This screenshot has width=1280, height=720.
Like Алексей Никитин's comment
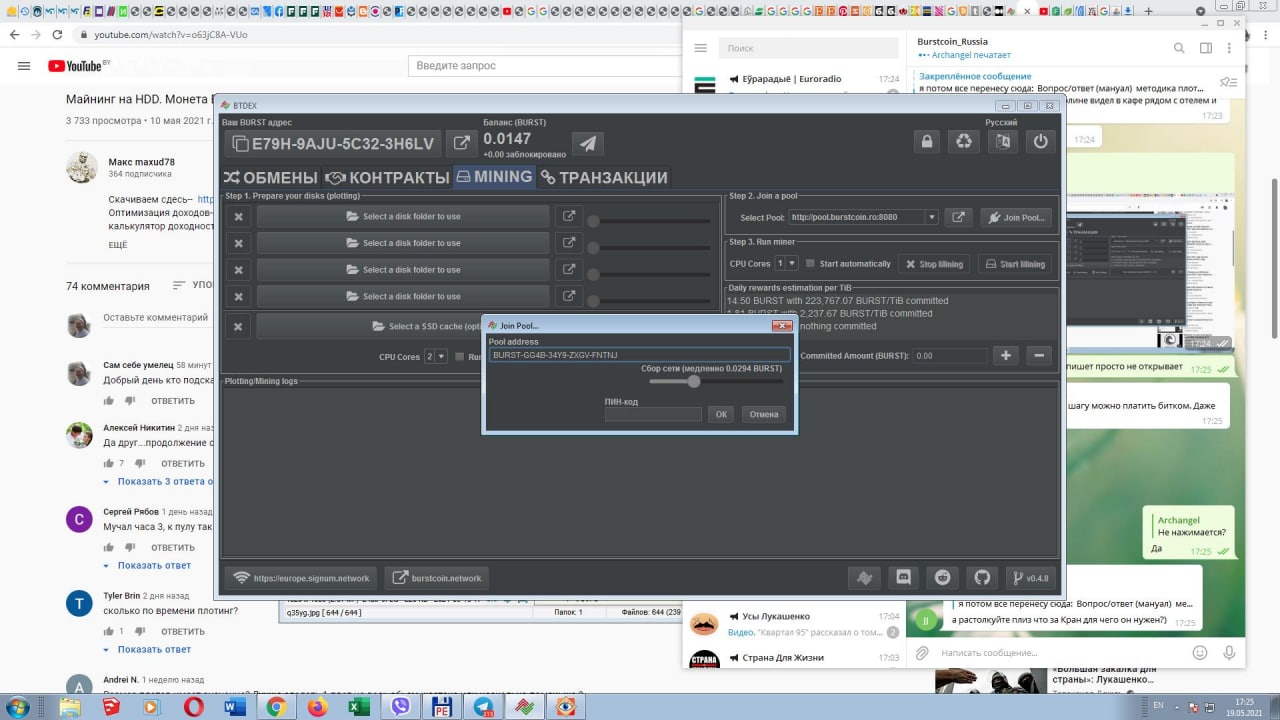pyautogui.click(x=109, y=463)
